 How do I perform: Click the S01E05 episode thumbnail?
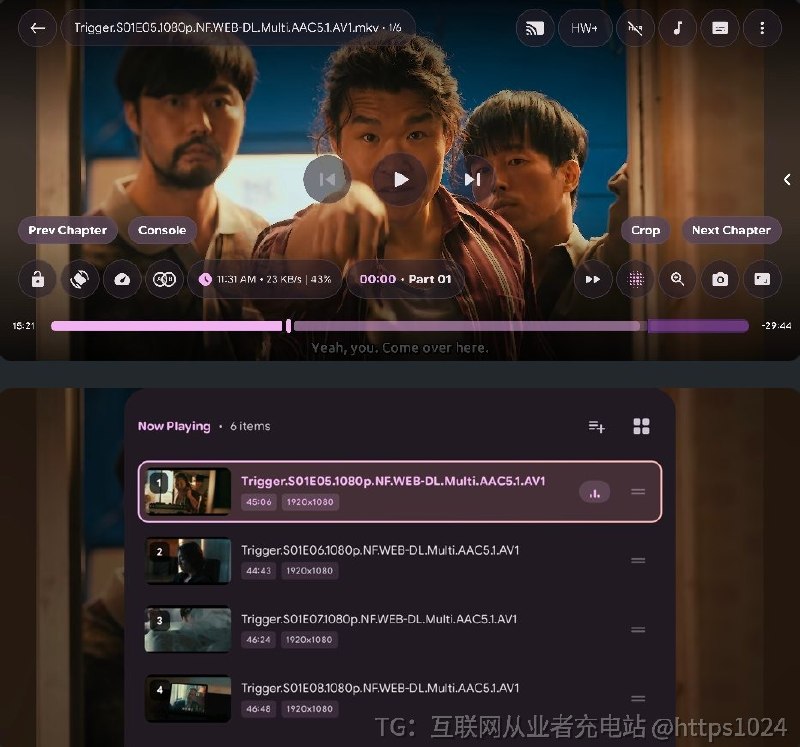188,491
